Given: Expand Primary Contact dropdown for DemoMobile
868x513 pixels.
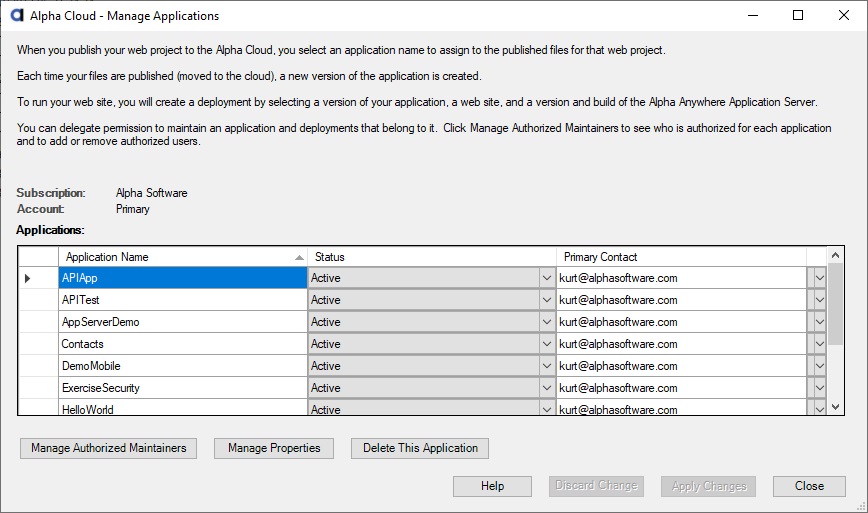Looking at the screenshot, I should pos(819,366).
